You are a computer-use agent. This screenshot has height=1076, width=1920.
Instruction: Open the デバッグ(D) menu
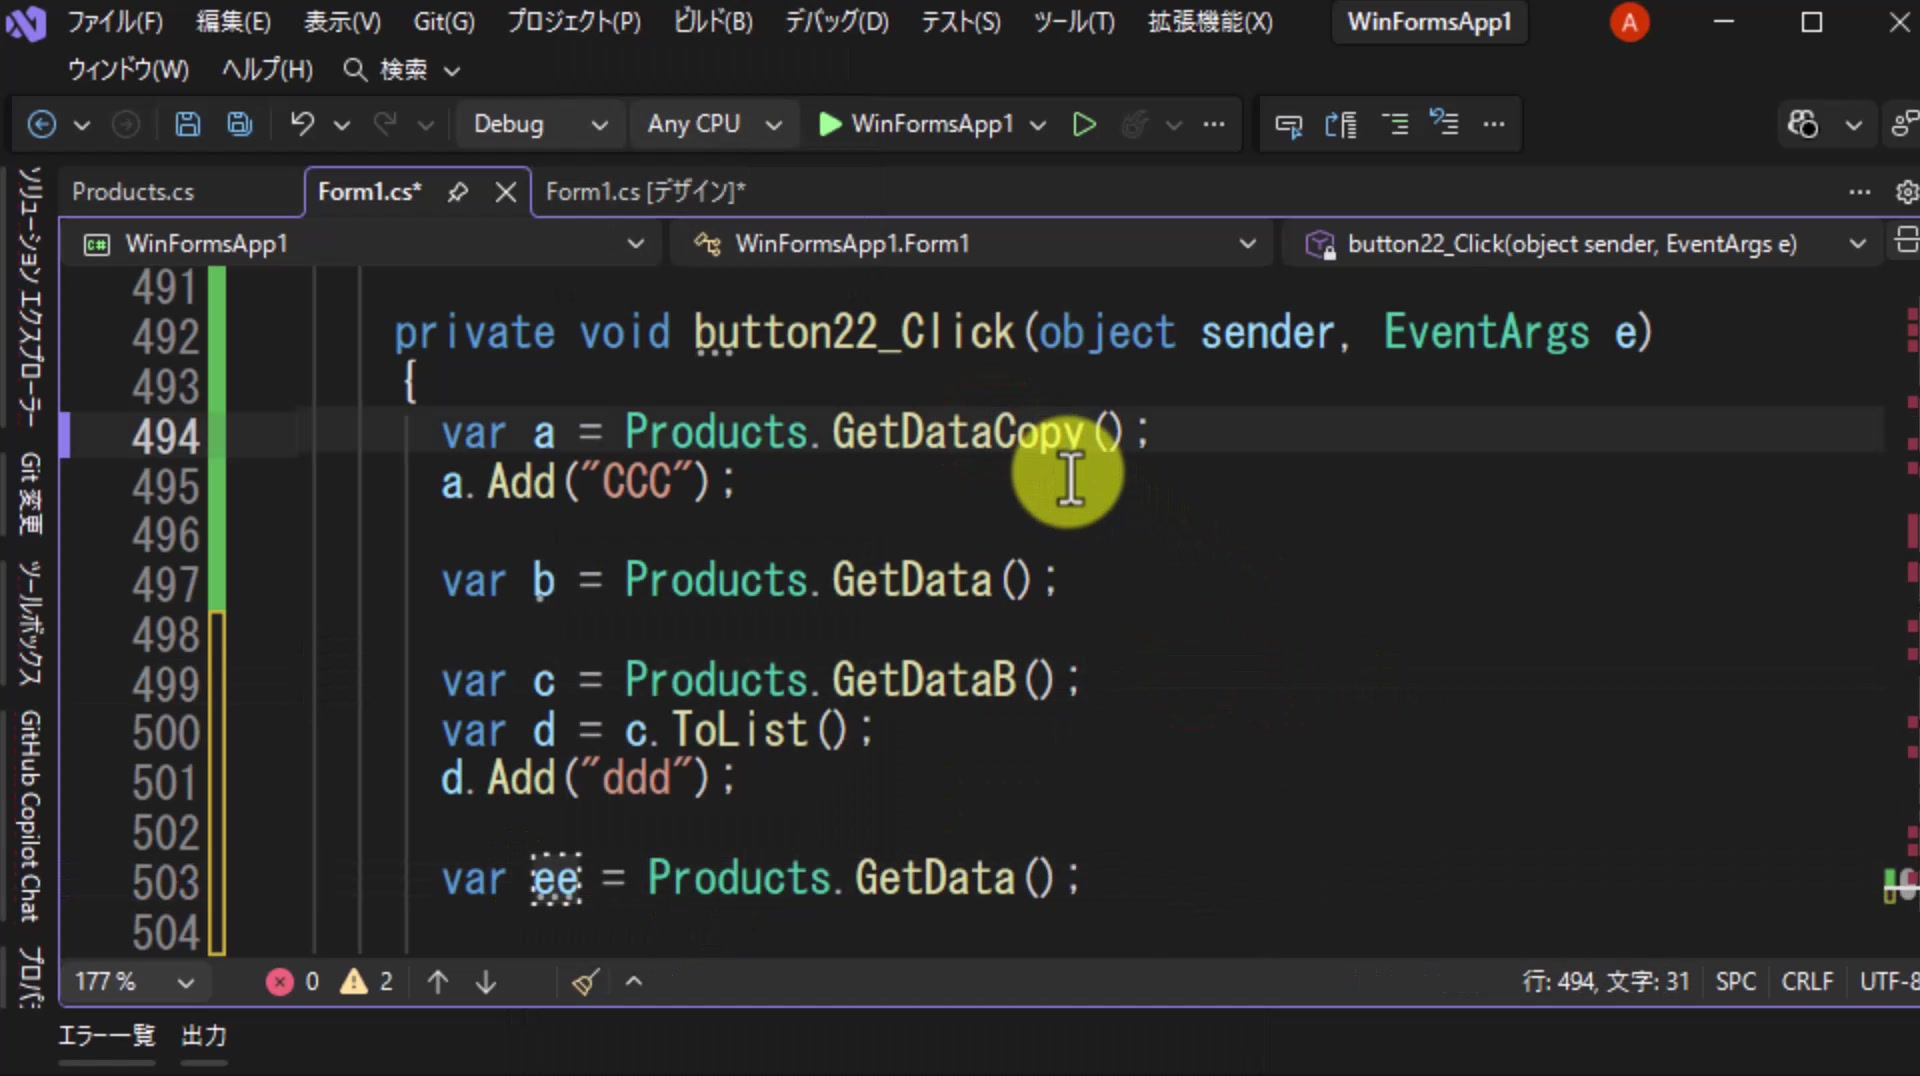pyautogui.click(x=837, y=22)
